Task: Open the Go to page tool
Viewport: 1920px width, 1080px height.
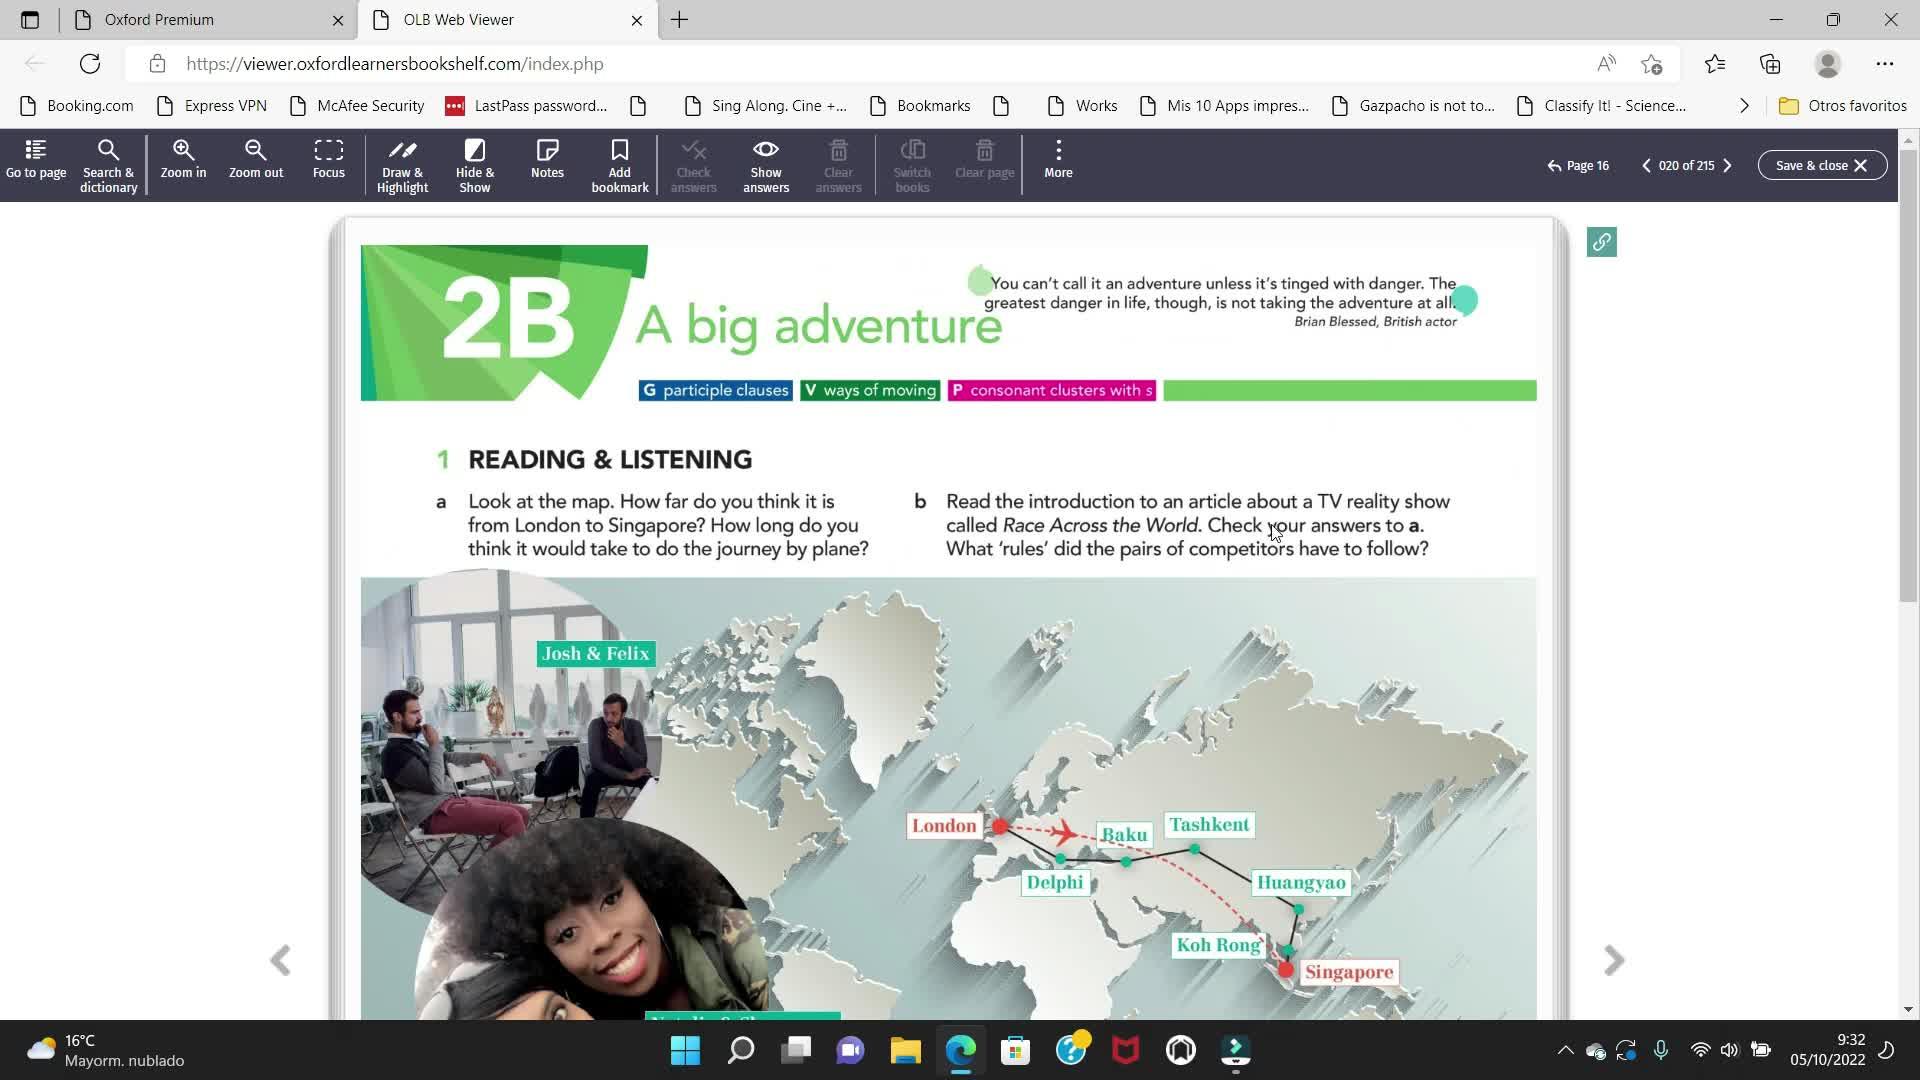Action: click(36, 160)
